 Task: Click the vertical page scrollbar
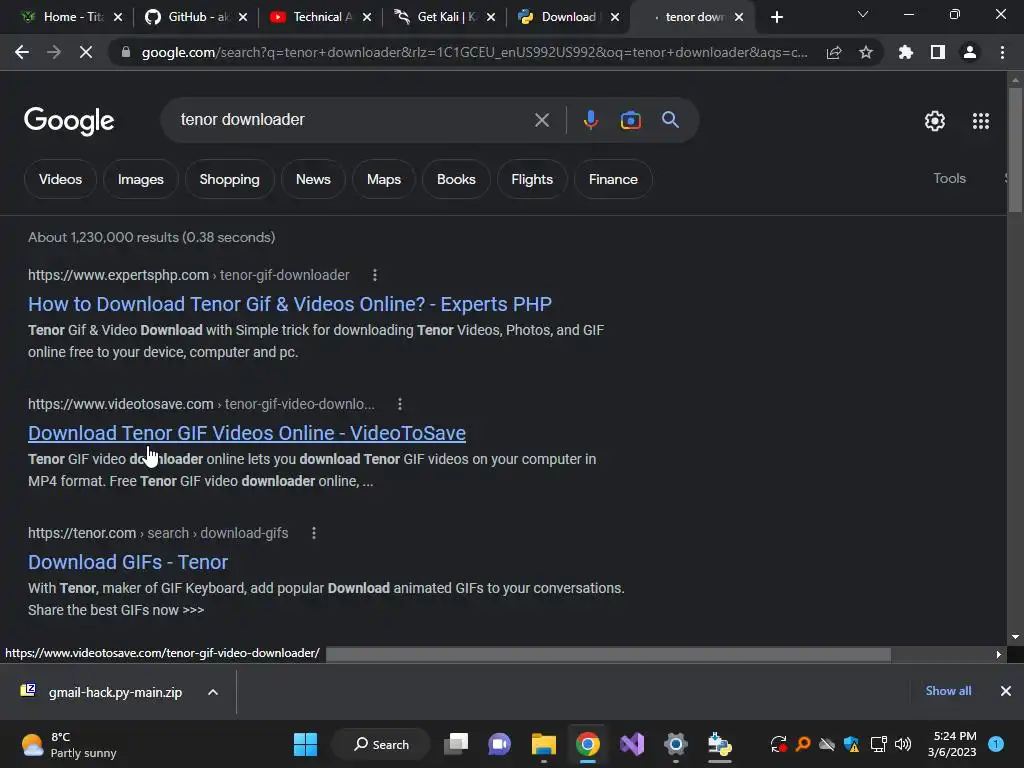click(1015, 150)
